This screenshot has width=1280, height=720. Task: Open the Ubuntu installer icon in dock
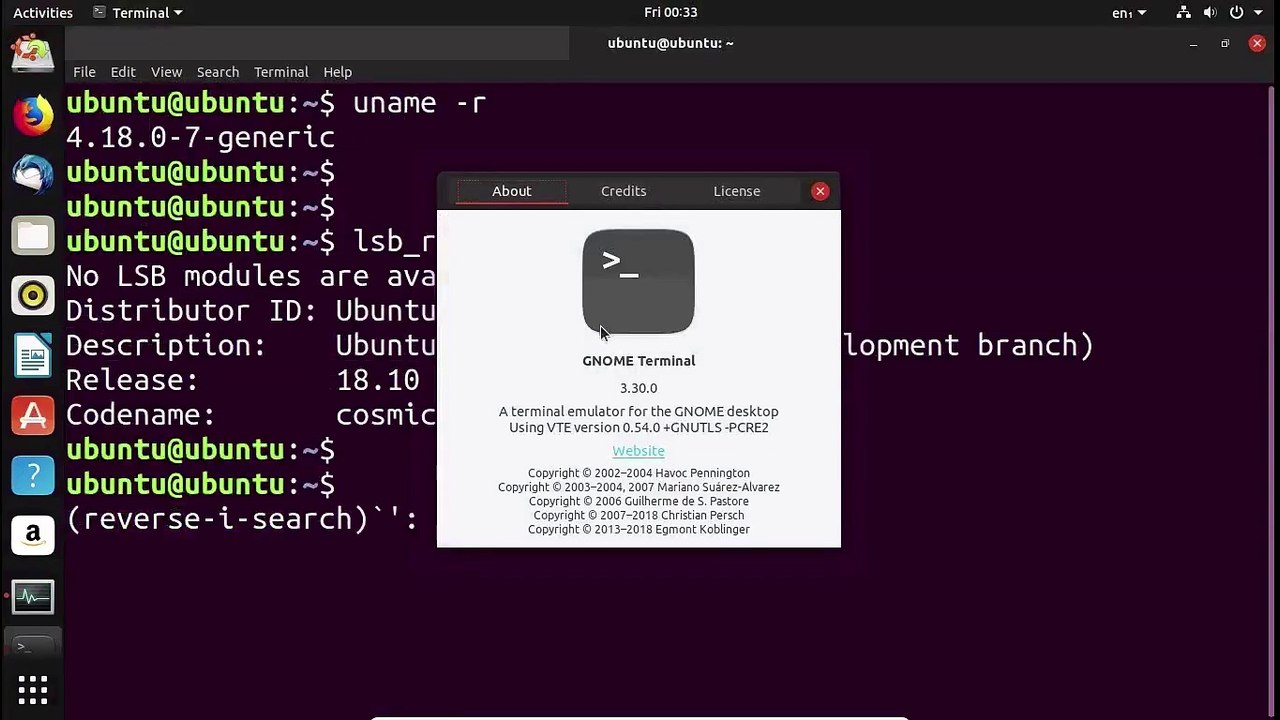click(x=32, y=52)
